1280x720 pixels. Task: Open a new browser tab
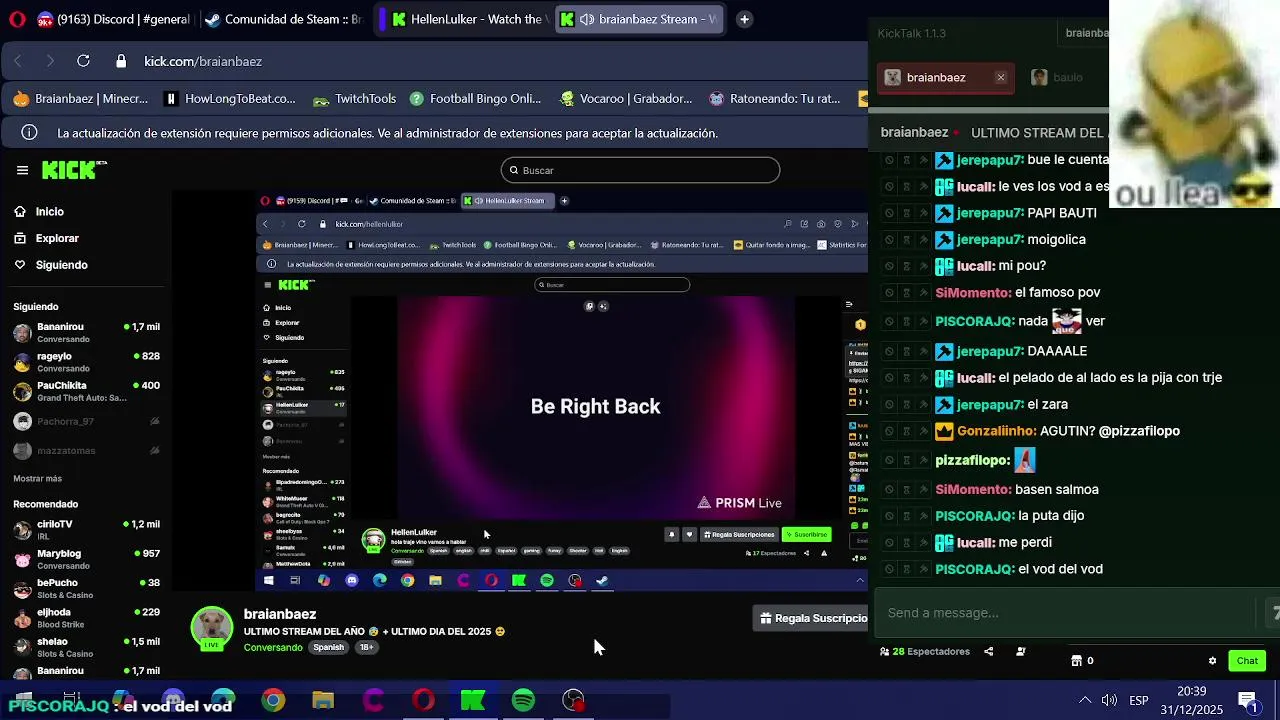744,19
